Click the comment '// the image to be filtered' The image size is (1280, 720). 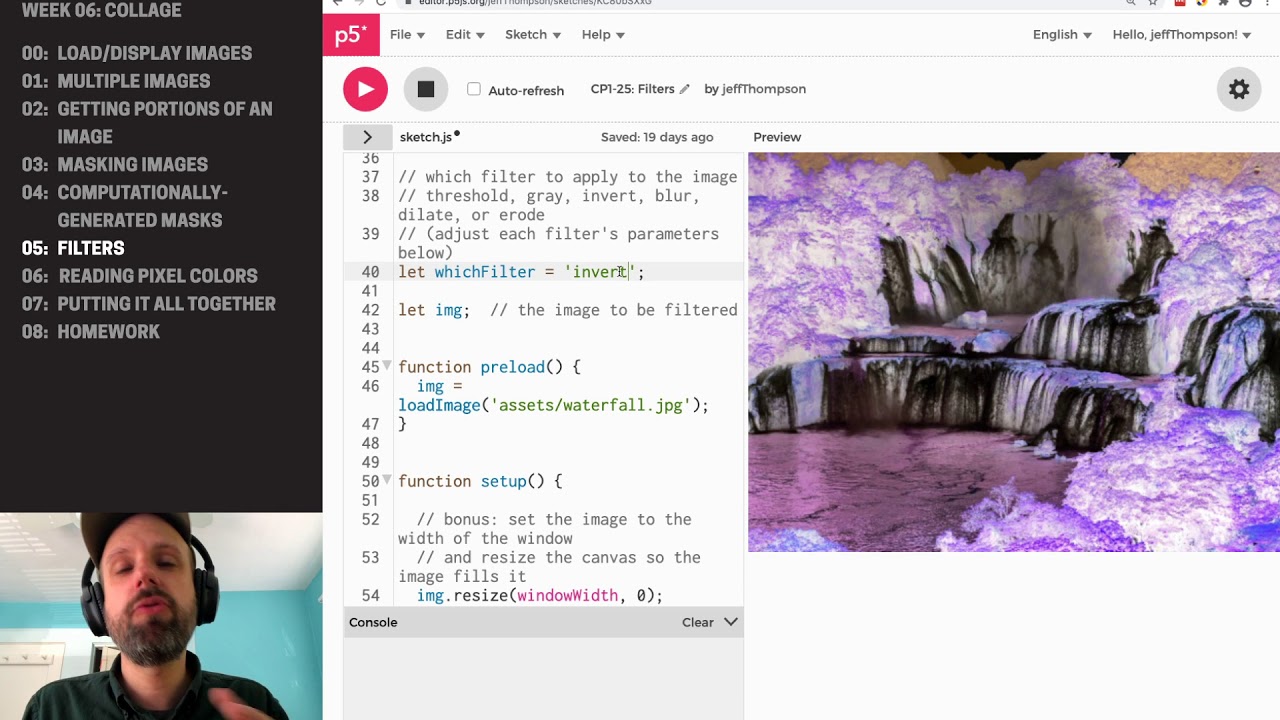(613, 310)
